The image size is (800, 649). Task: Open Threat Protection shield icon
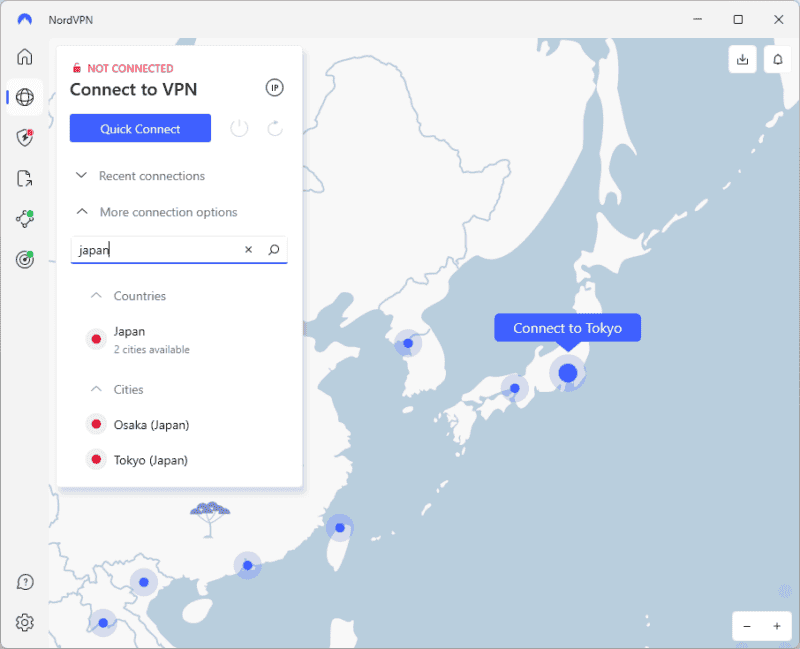click(24, 138)
